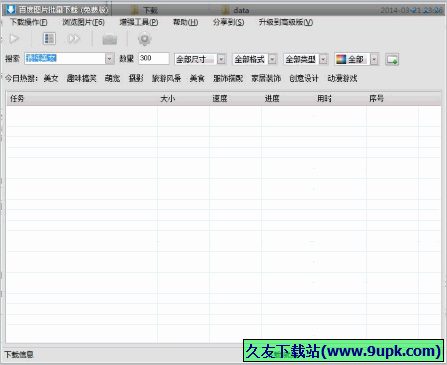Click the quantity field showing 300
Screen dimensions: 447x365
click(x=154, y=58)
